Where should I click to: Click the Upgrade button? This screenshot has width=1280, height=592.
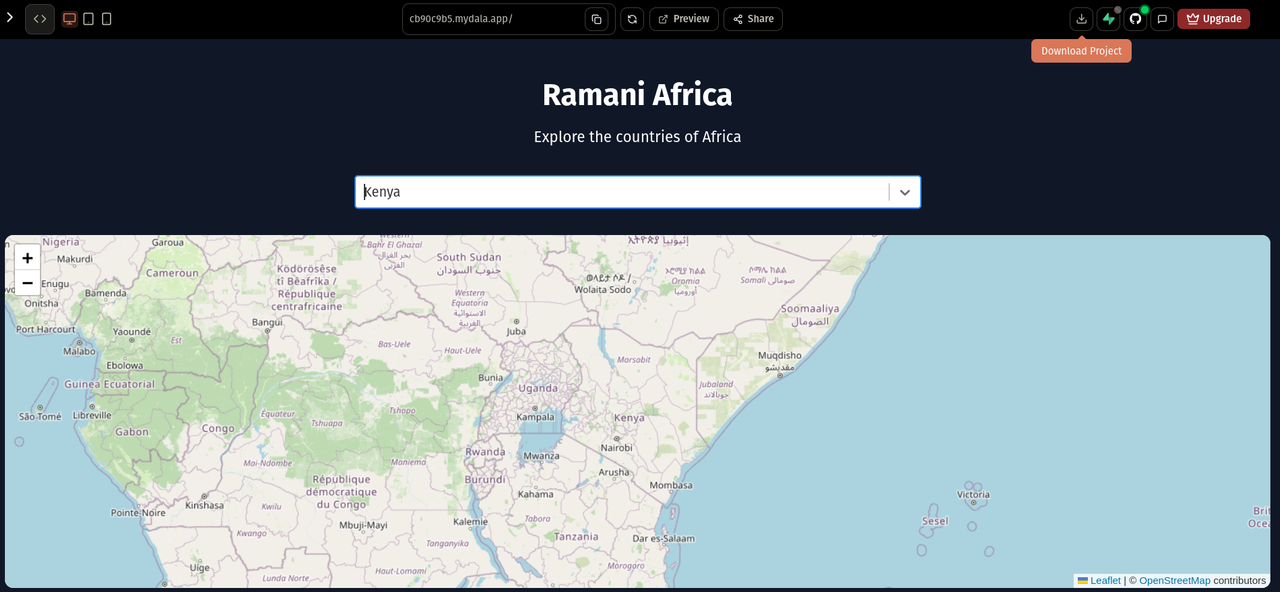[x=1214, y=19]
